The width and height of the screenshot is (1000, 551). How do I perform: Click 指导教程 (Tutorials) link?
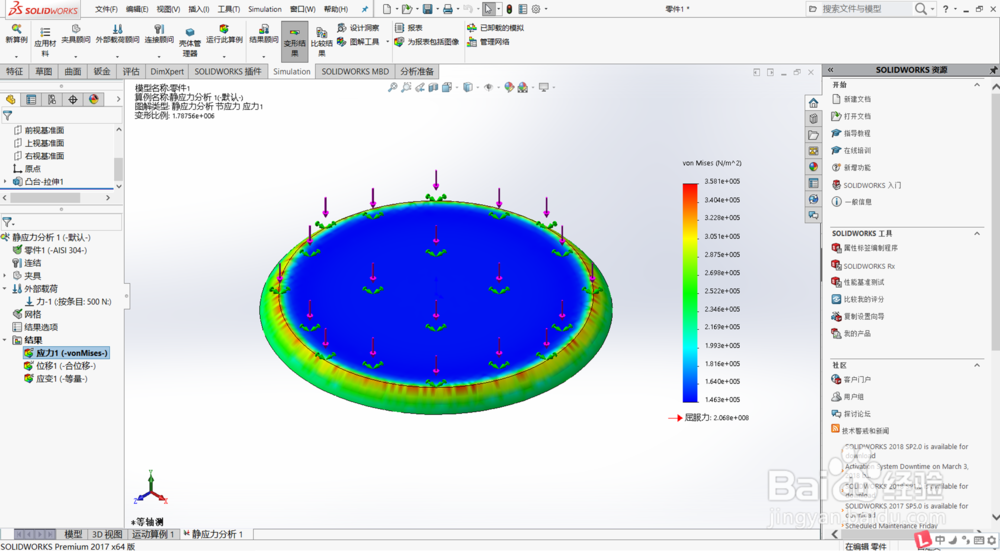[857, 133]
